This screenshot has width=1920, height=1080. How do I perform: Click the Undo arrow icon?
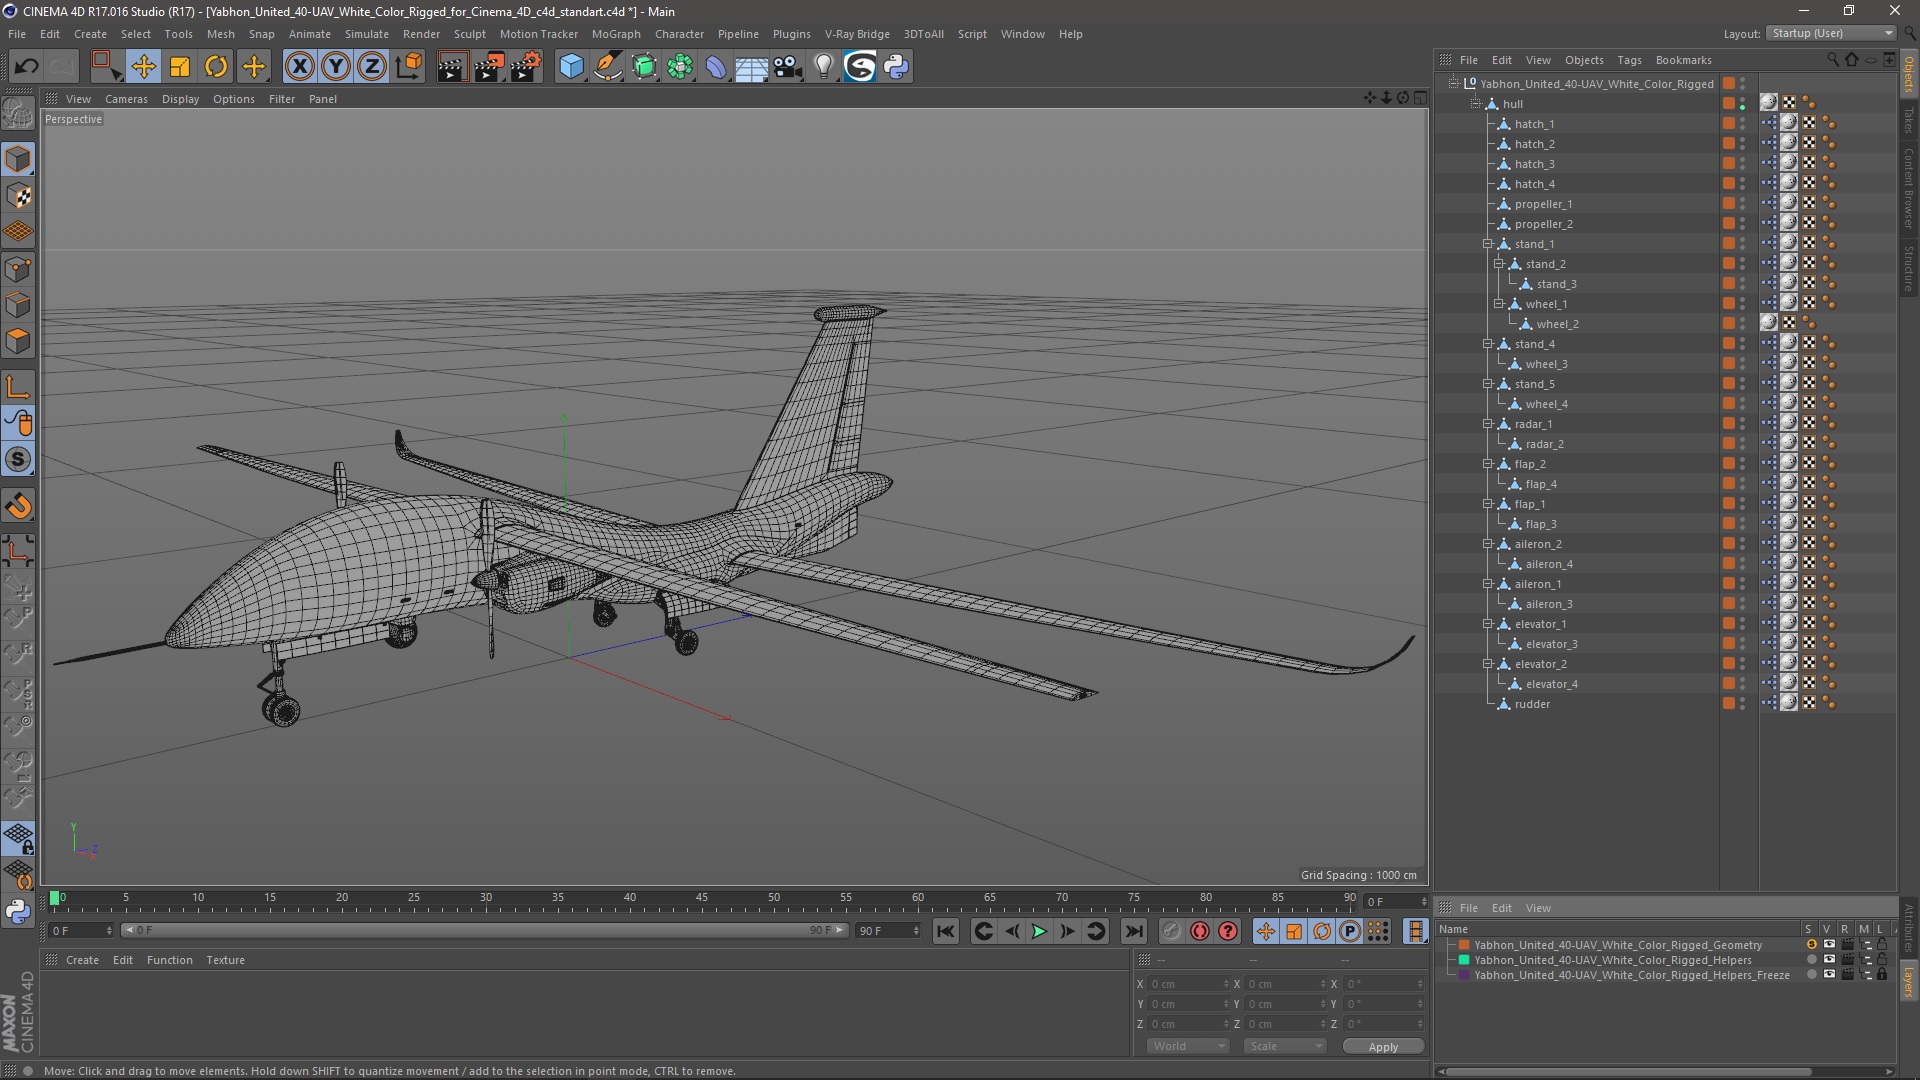point(27,67)
